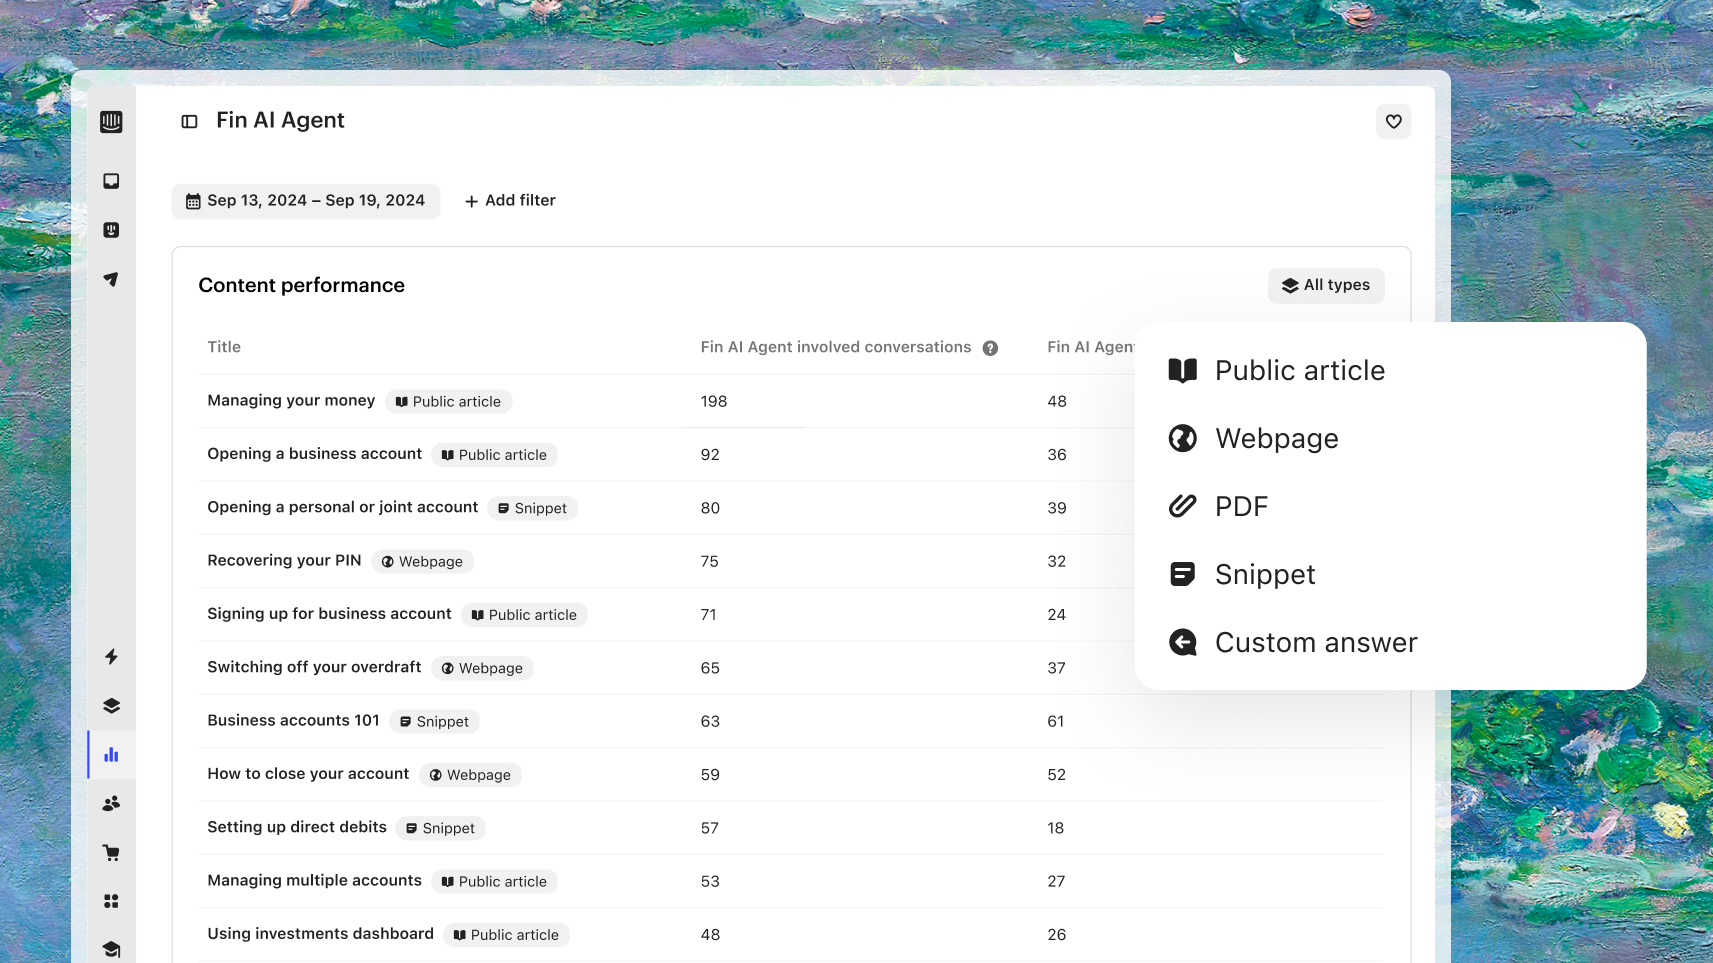Open the apps grid sidebar icon

point(111,901)
